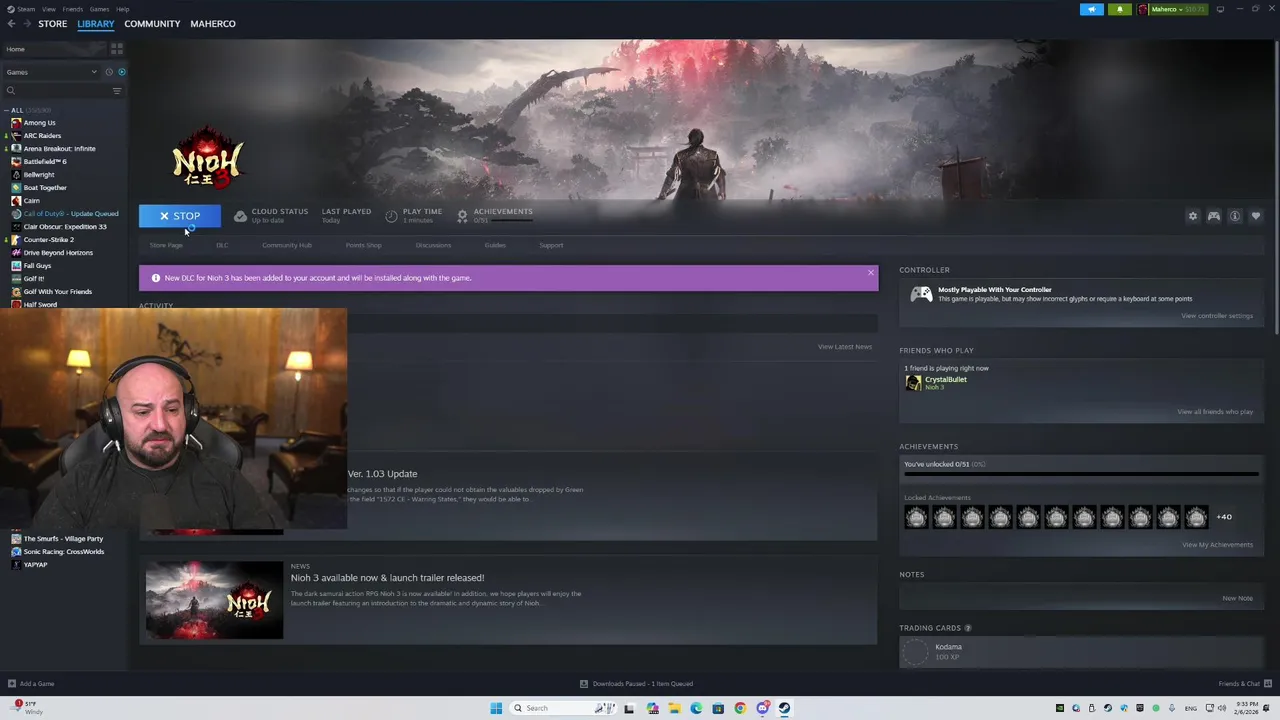
Task: Click View all friends who play
Action: point(1215,412)
